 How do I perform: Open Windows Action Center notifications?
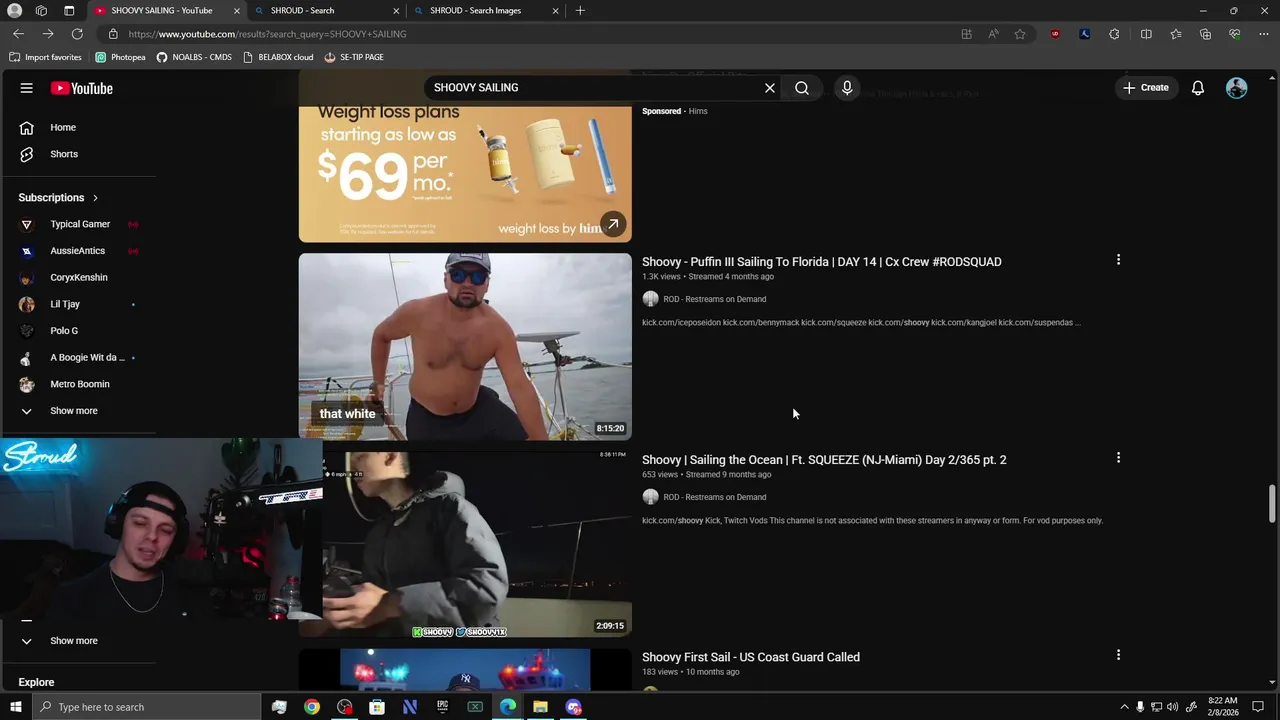pos(1258,707)
